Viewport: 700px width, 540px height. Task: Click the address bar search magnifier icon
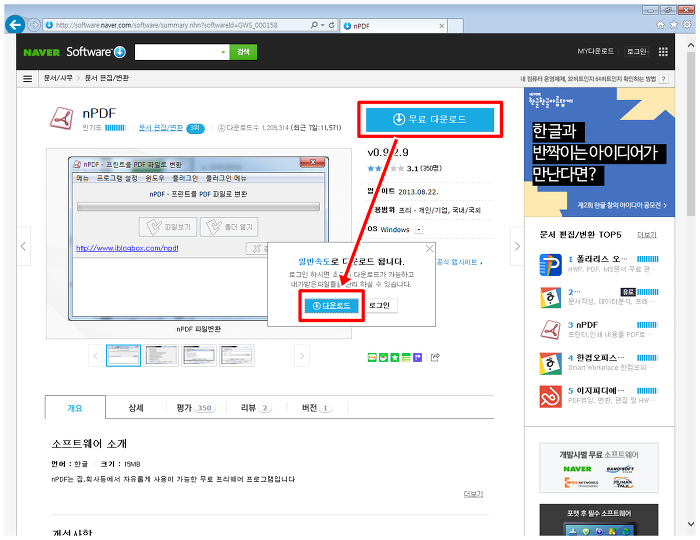314,25
